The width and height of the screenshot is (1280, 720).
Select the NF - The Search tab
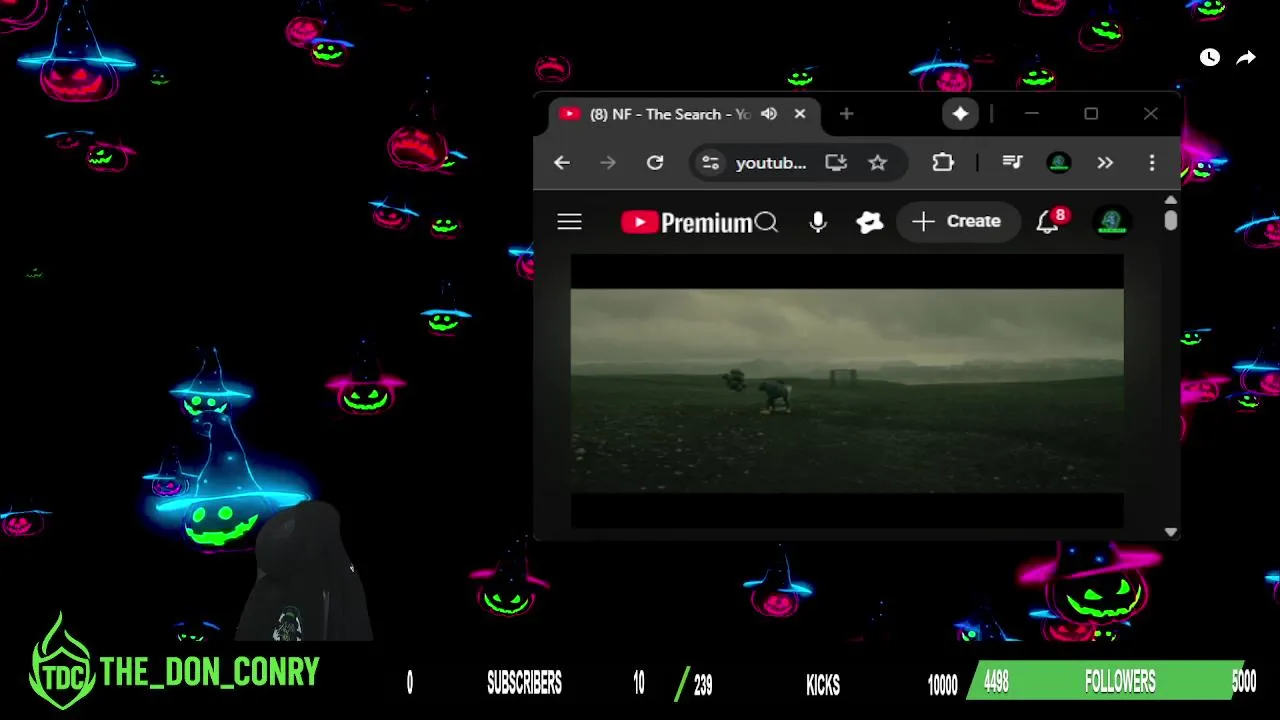[684, 114]
